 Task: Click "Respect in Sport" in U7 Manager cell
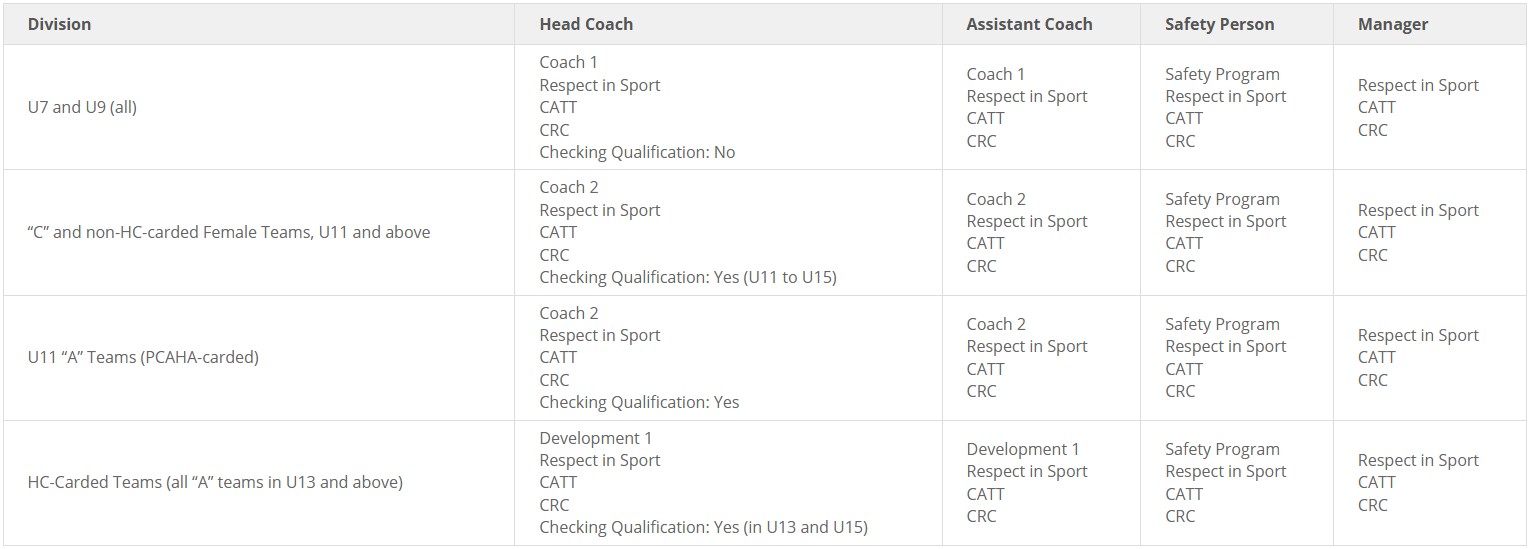[1417, 85]
